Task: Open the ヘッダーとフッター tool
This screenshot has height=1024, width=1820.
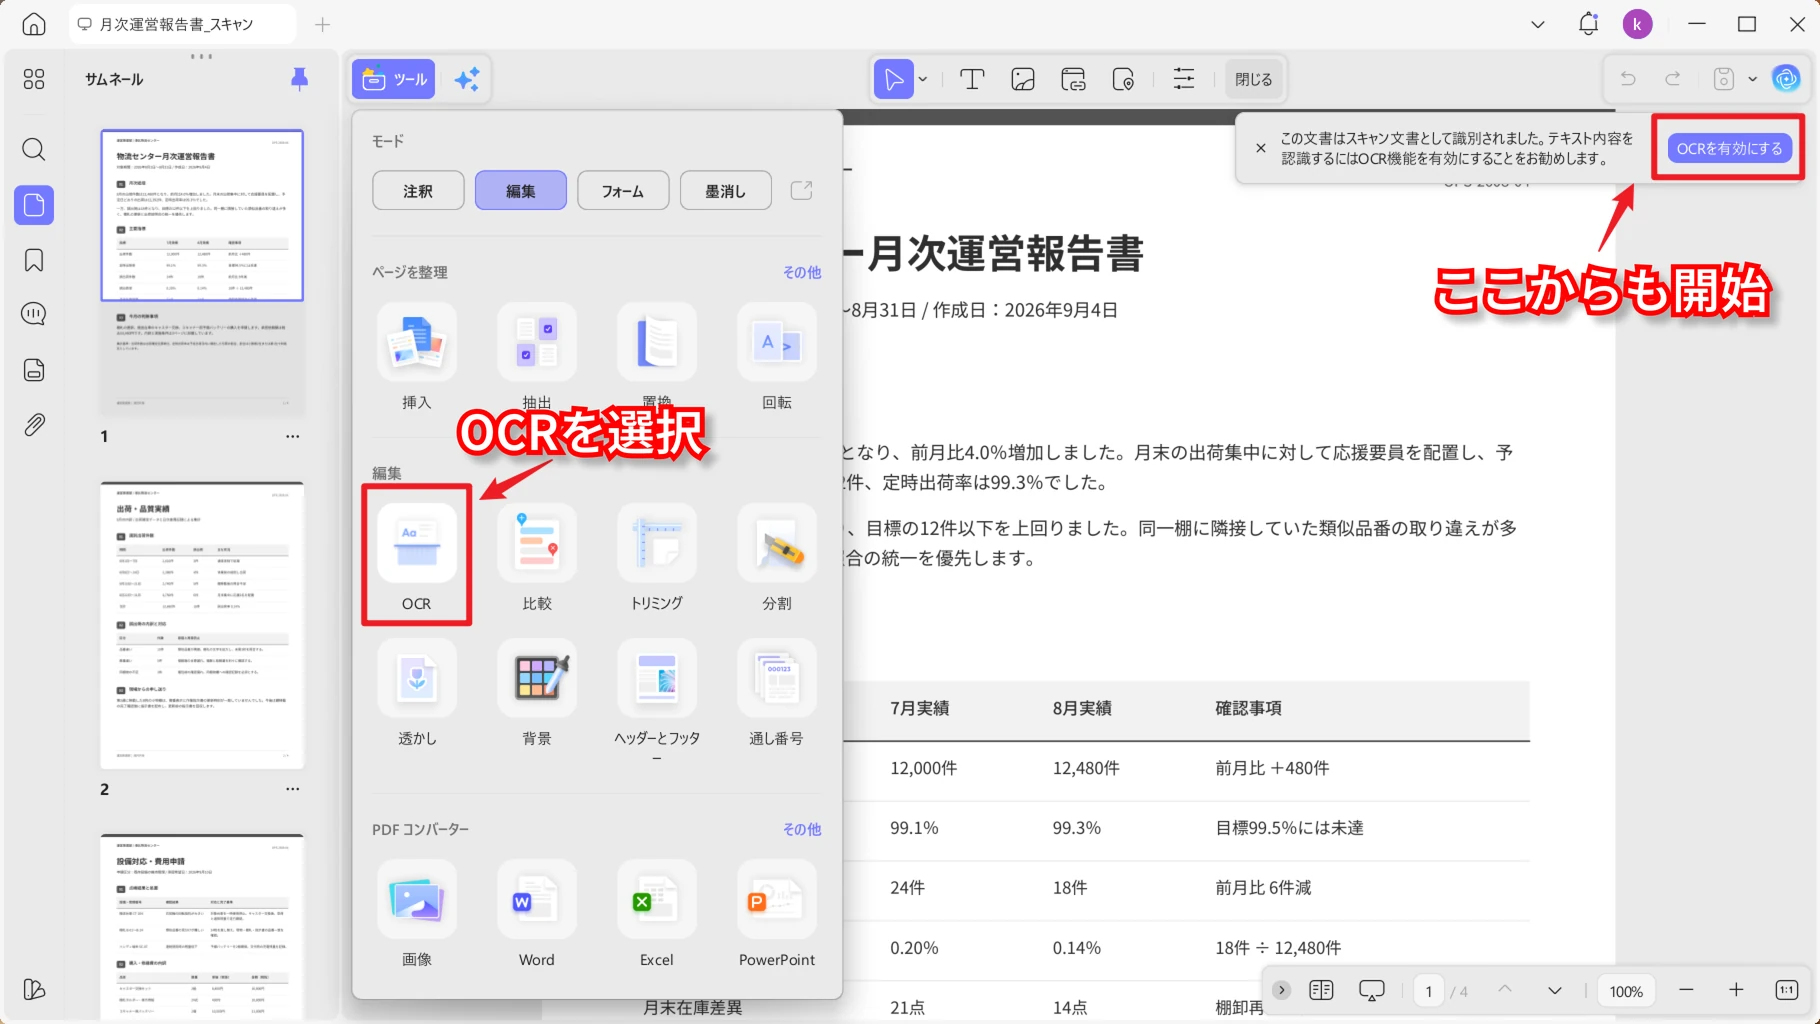Action: (x=657, y=700)
